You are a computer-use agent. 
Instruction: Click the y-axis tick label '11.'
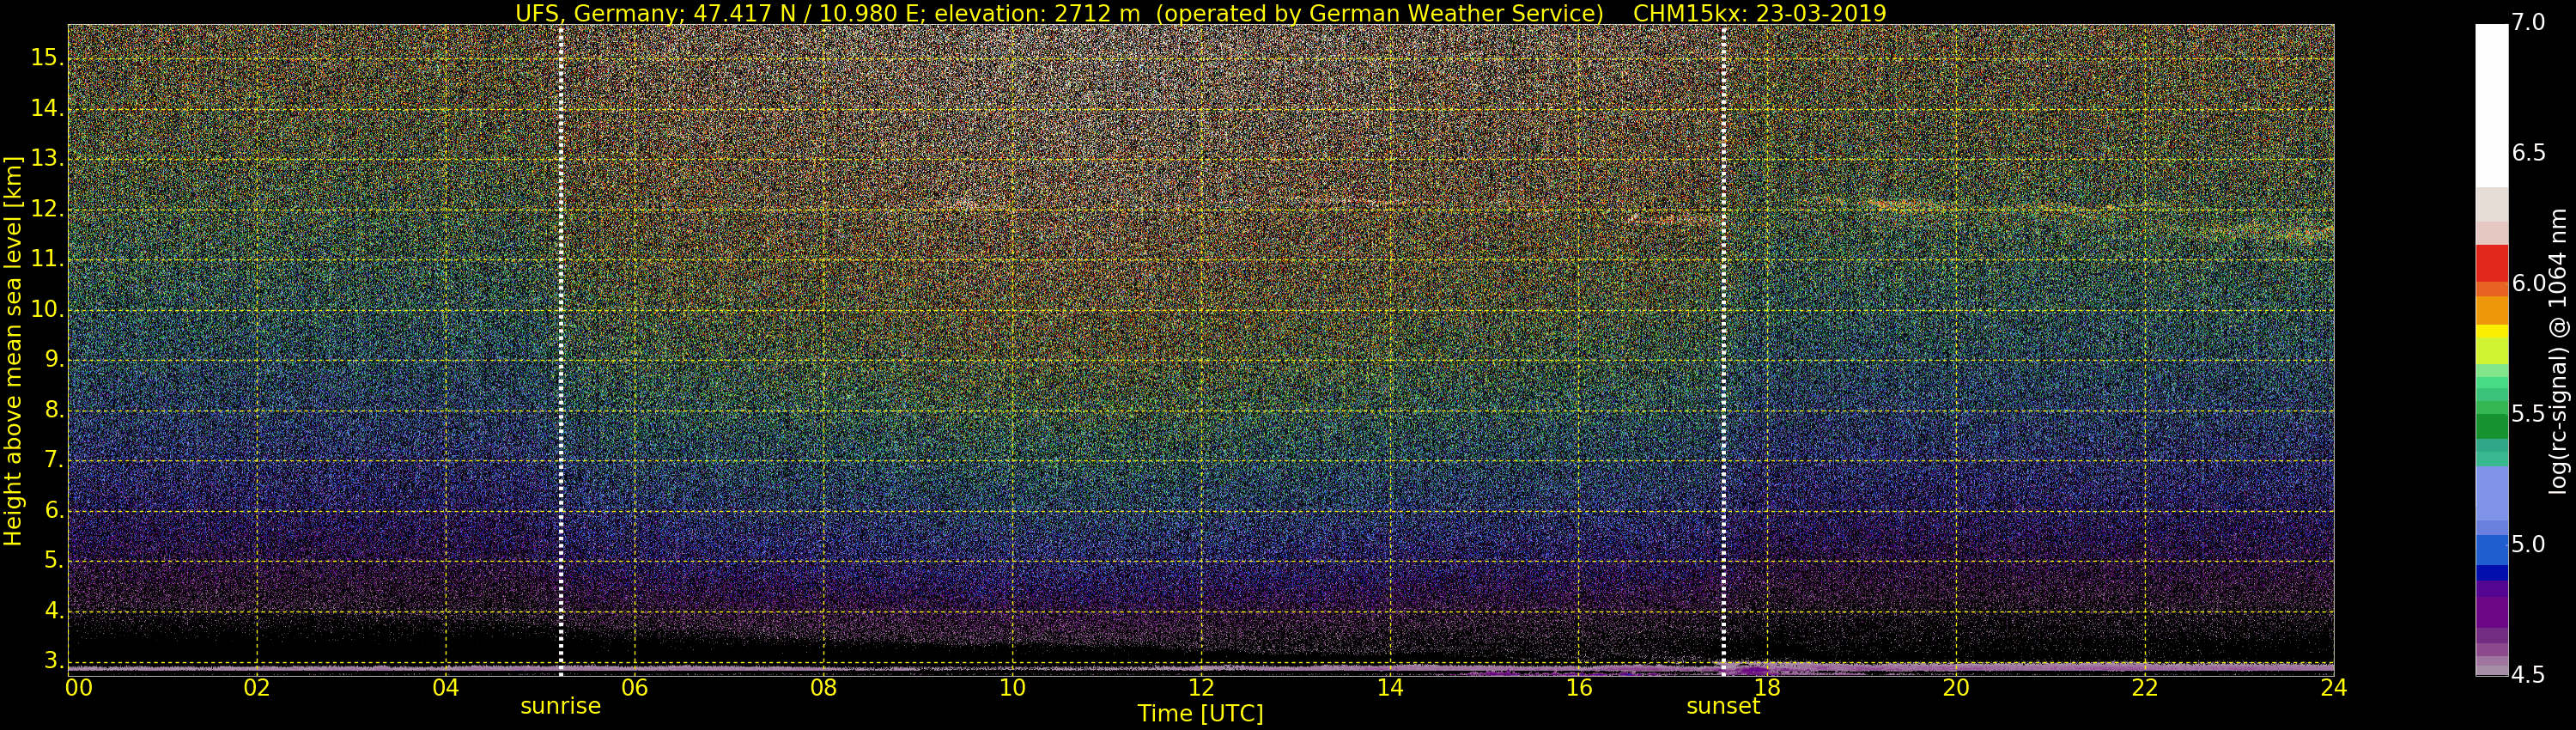click(x=46, y=260)
